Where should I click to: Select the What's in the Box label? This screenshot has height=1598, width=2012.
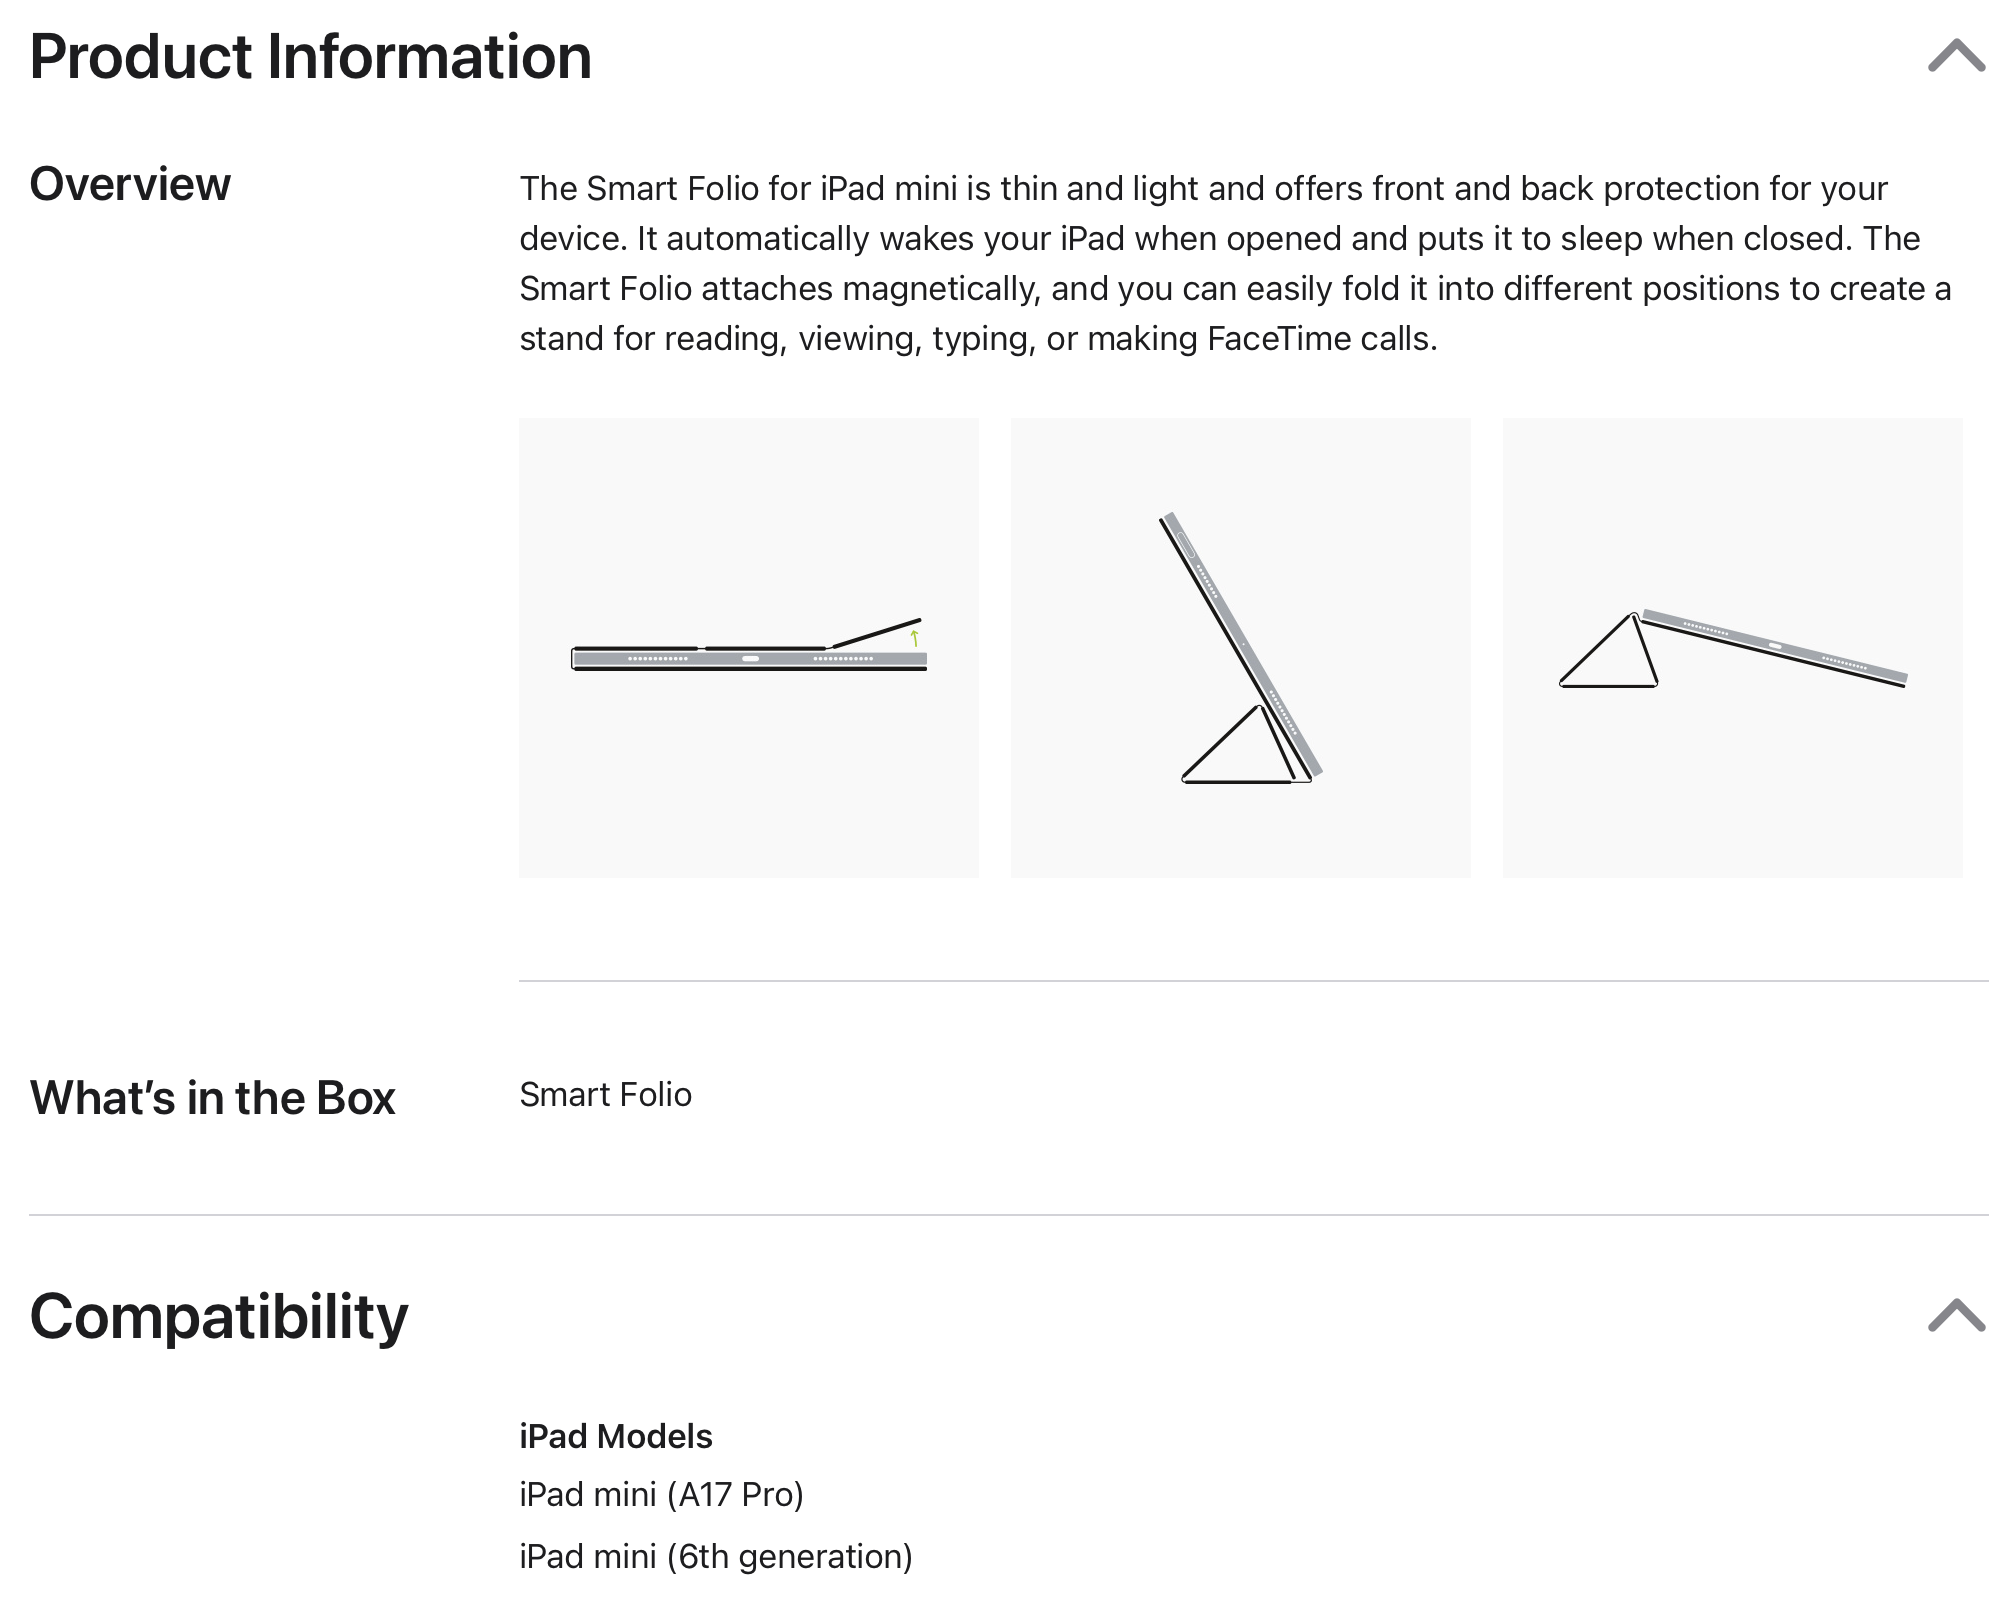click(212, 1098)
